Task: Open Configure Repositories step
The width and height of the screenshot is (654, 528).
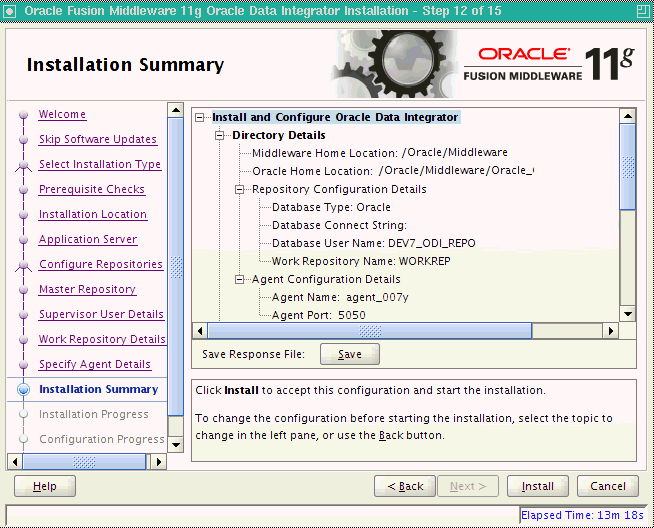Action: 101,264
